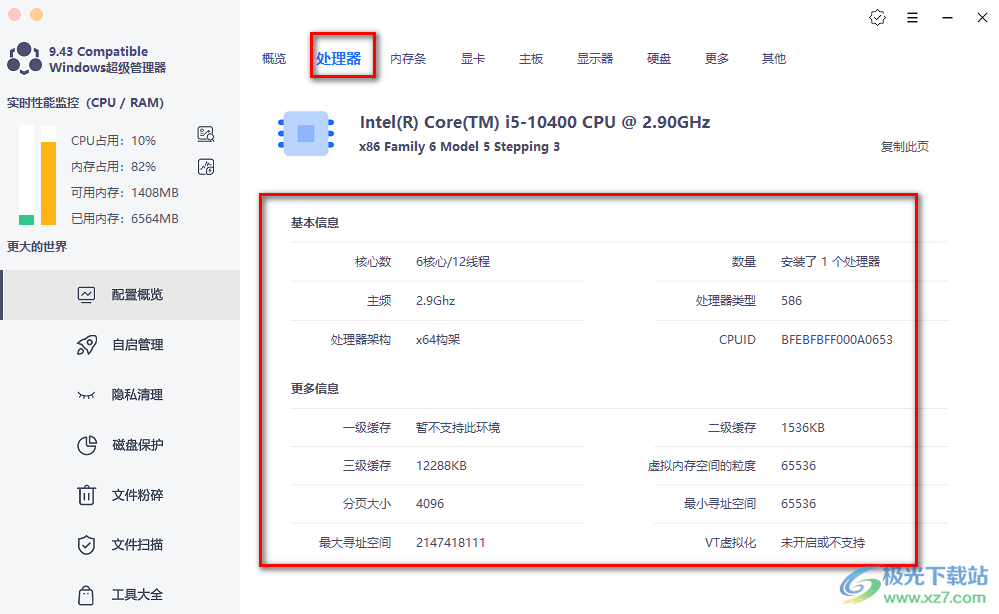Open 文件扫描 with the shield icon
Viewport: 999px width, 614px height.
(120, 545)
